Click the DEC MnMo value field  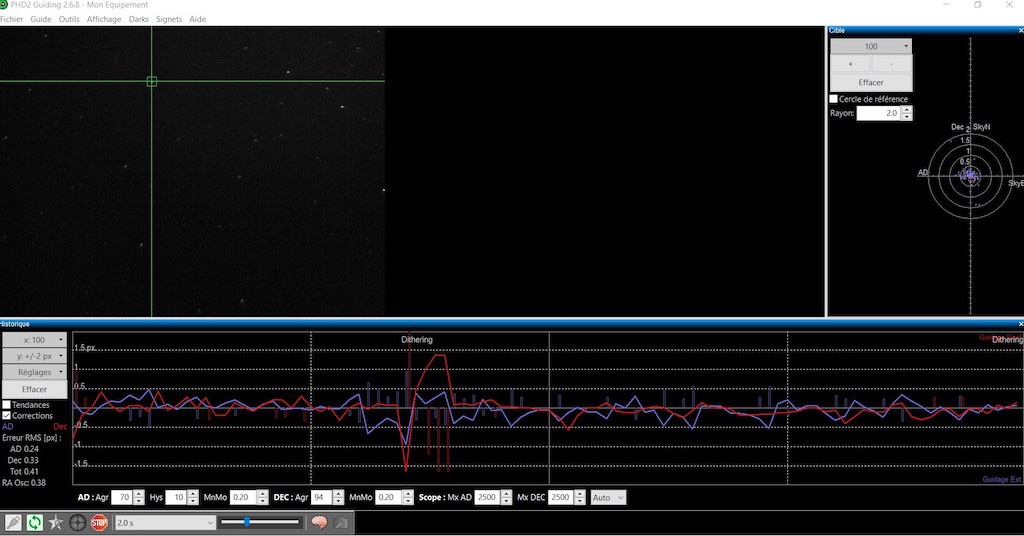389,497
